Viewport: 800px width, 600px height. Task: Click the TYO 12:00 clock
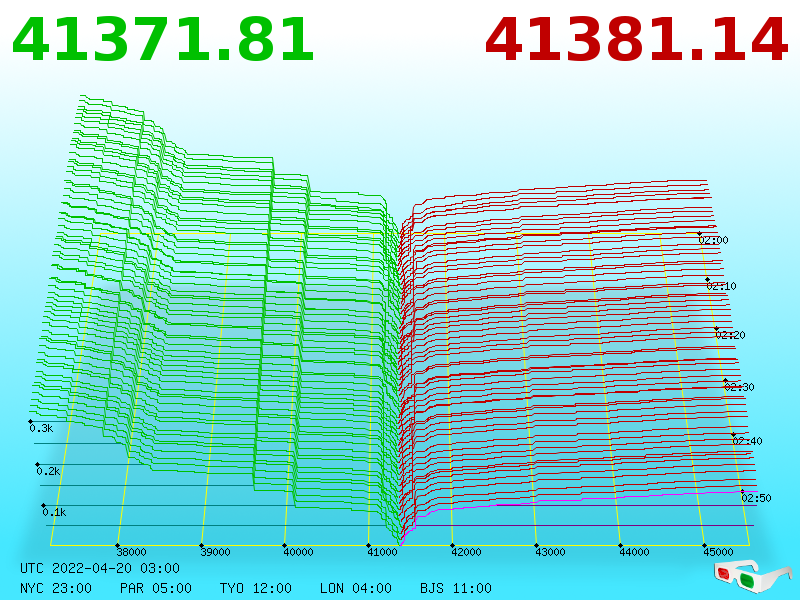click(256, 588)
